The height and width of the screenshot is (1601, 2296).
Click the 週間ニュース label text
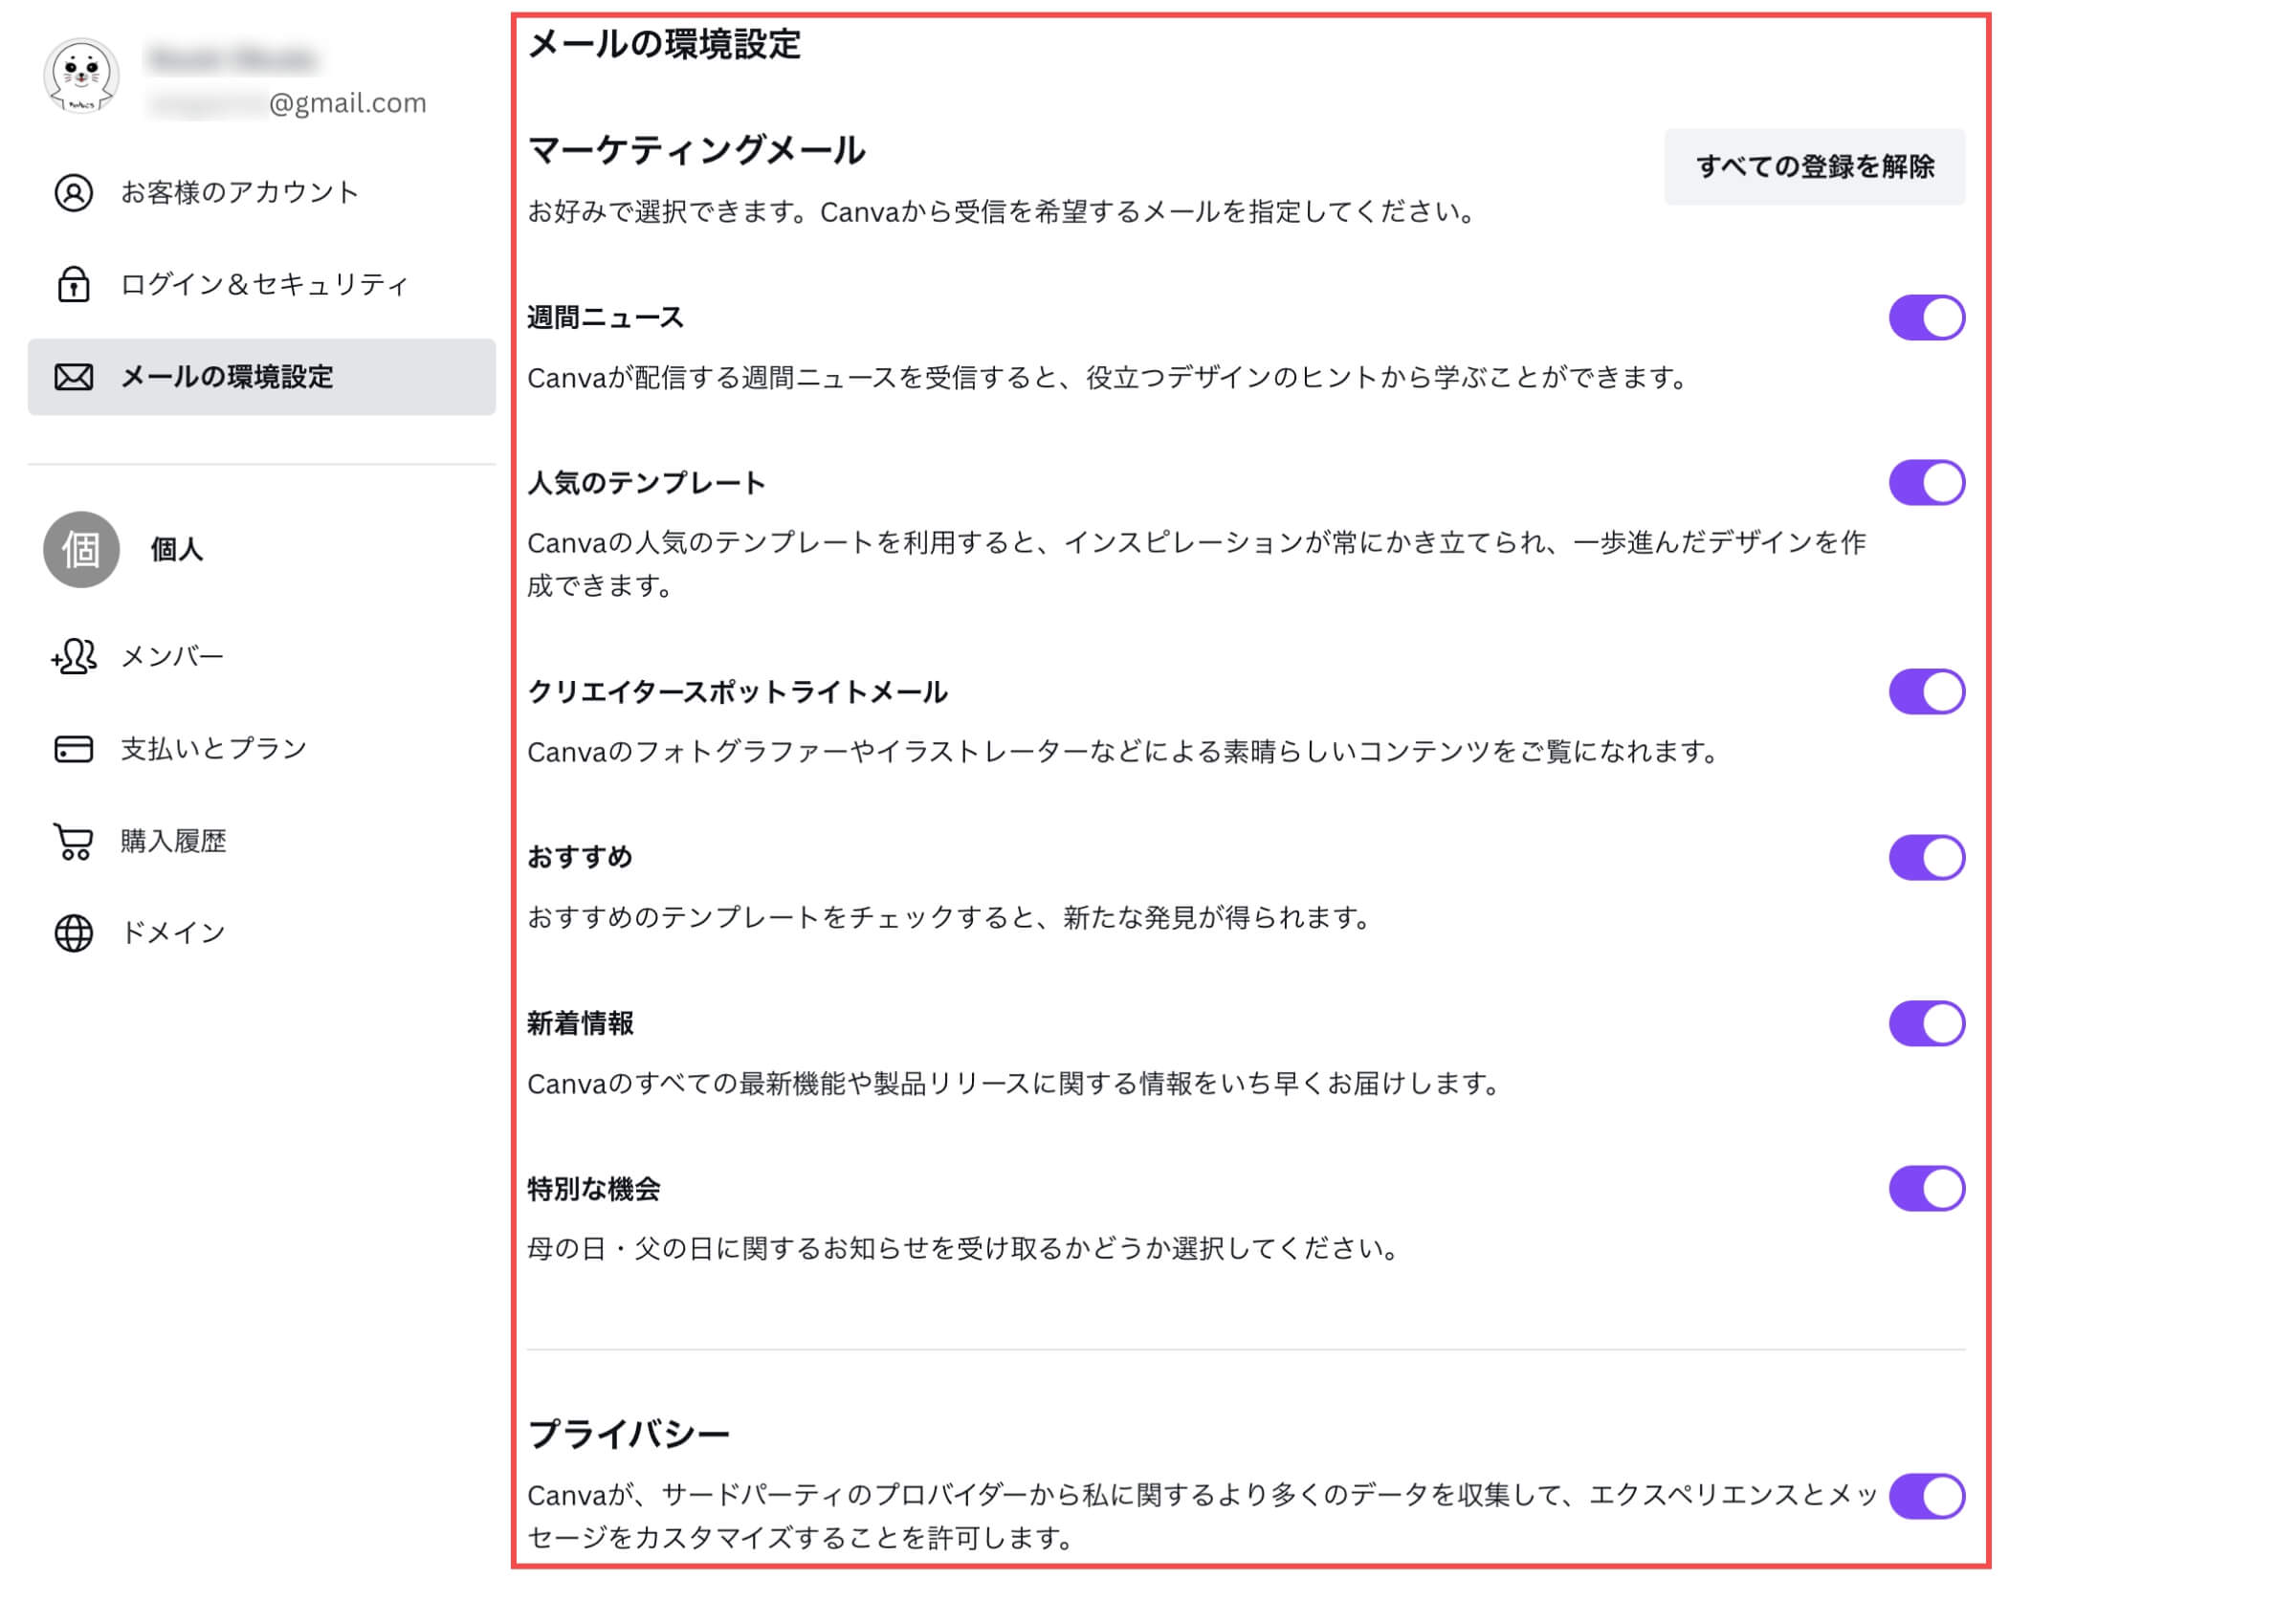point(606,318)
